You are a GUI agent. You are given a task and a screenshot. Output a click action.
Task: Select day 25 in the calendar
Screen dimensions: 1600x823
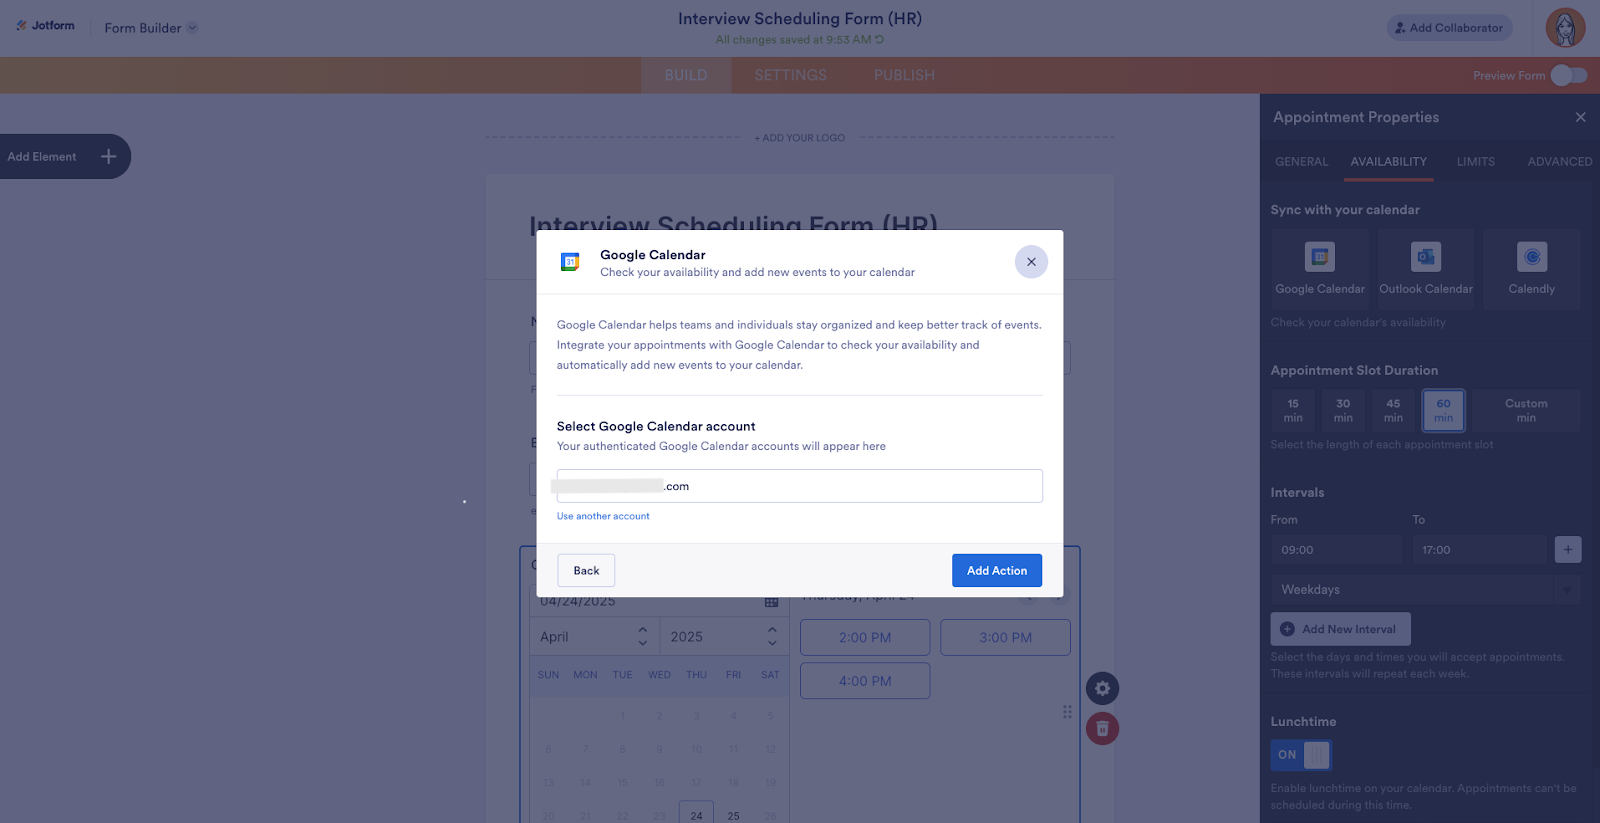tap(733, 815)
